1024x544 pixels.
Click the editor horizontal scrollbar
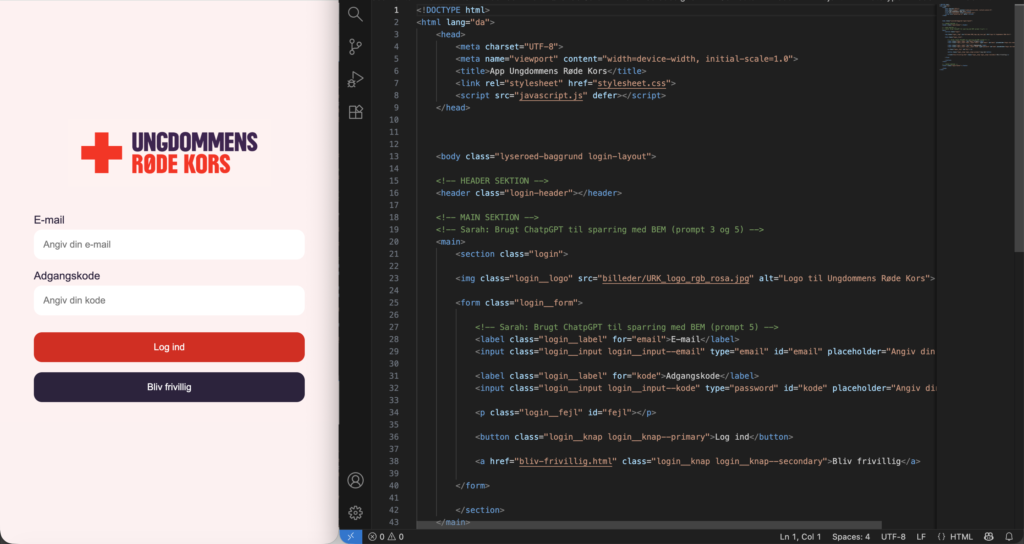(648, 525)
